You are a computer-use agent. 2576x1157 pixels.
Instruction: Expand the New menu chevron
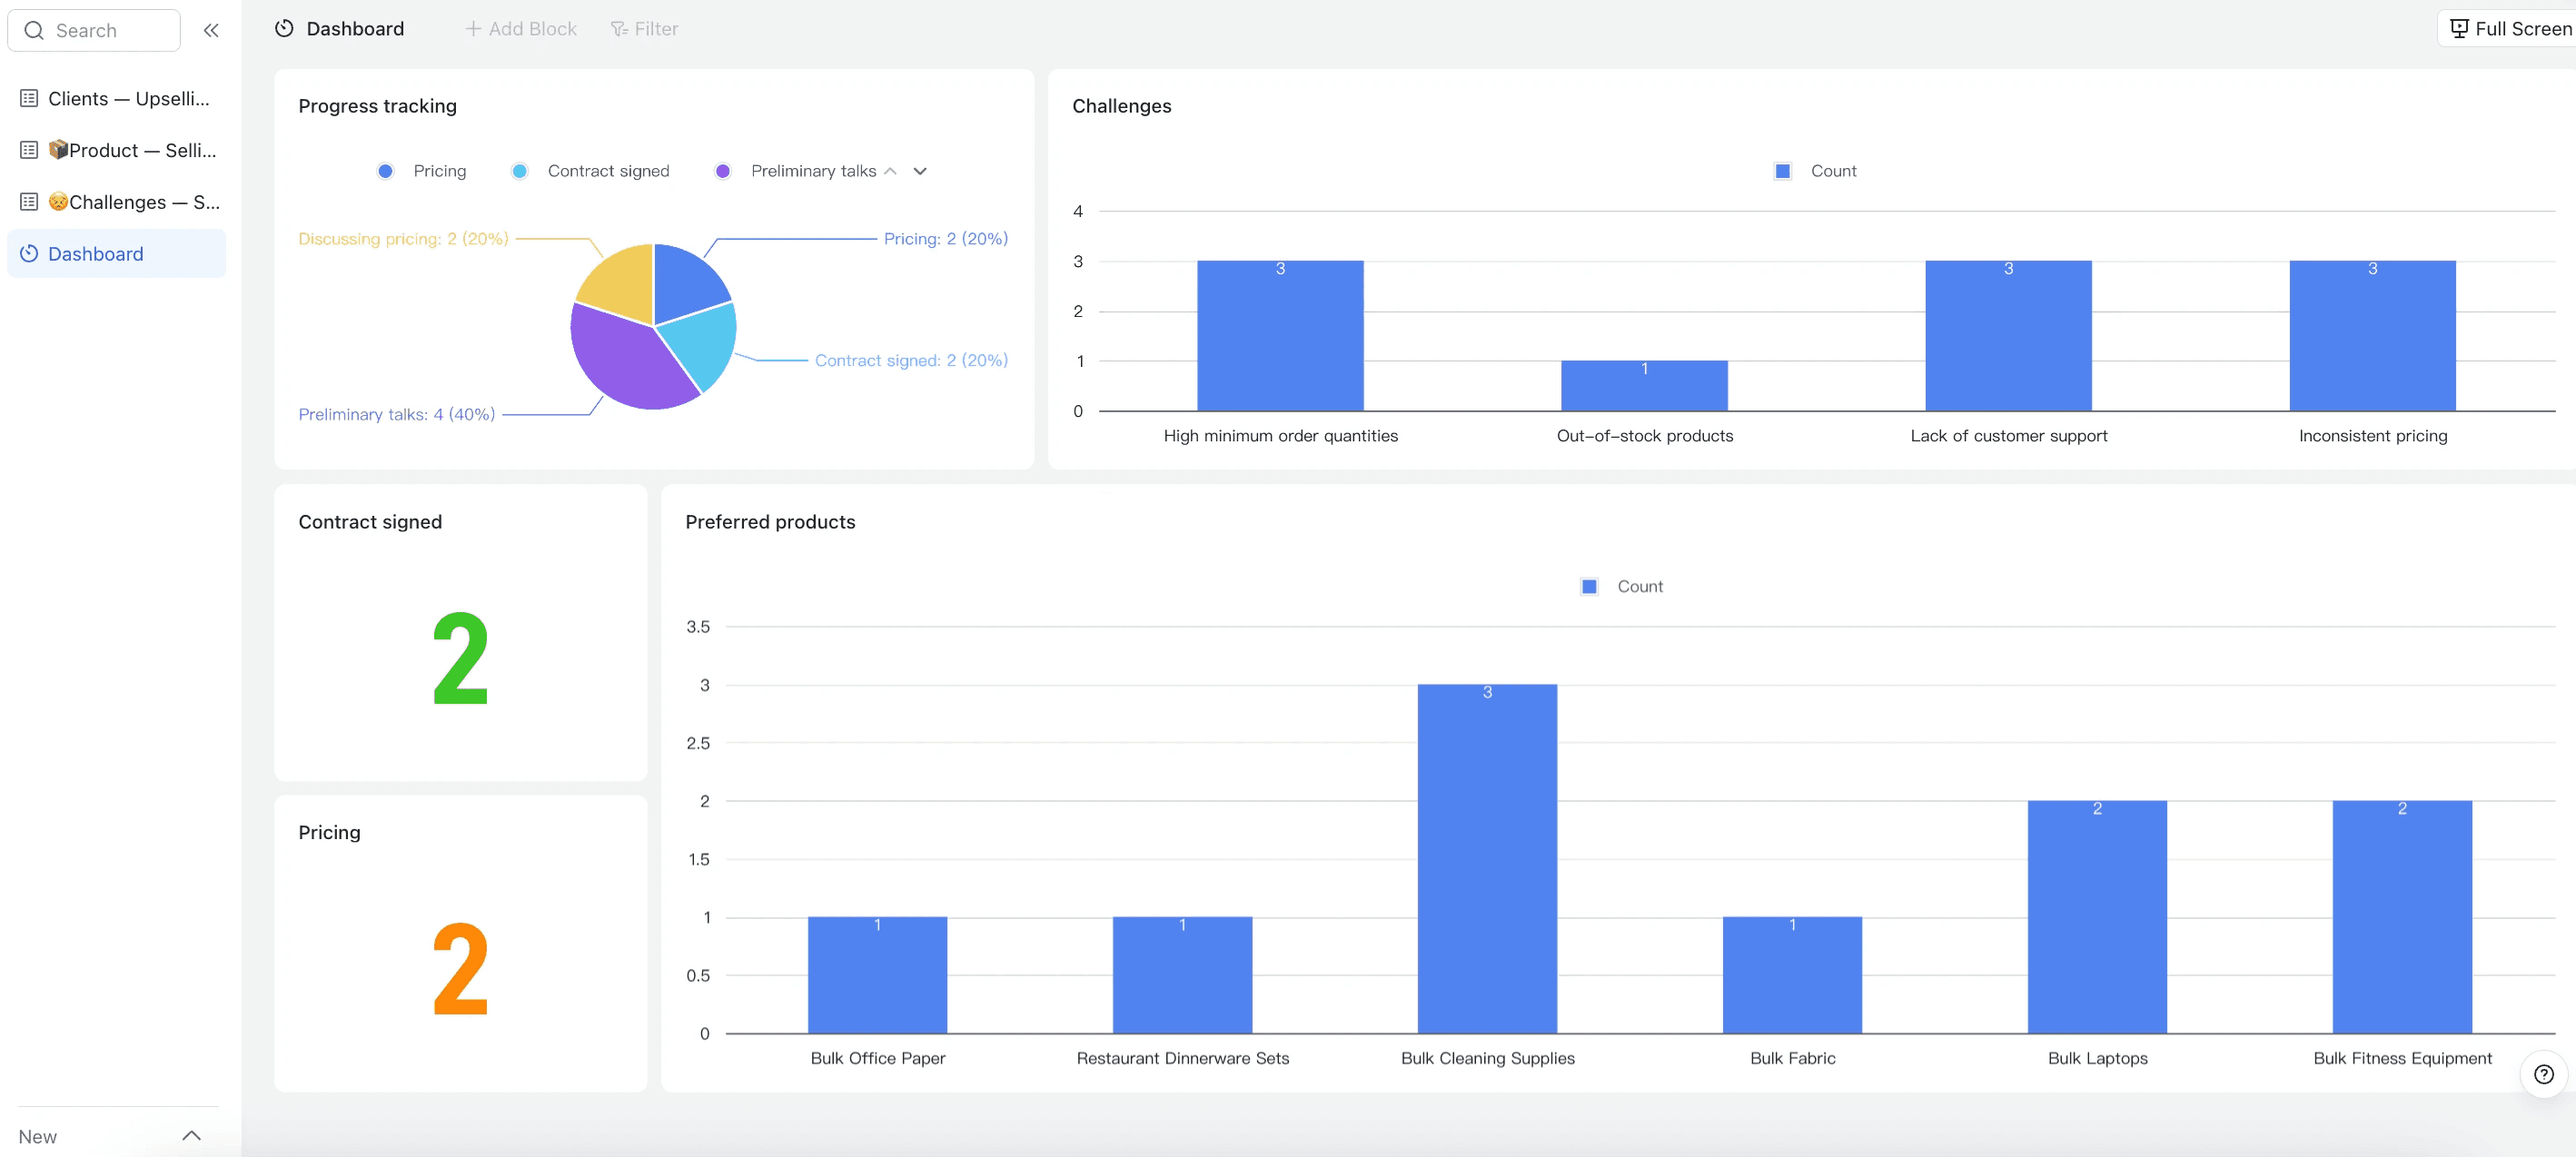[191, 1136]
